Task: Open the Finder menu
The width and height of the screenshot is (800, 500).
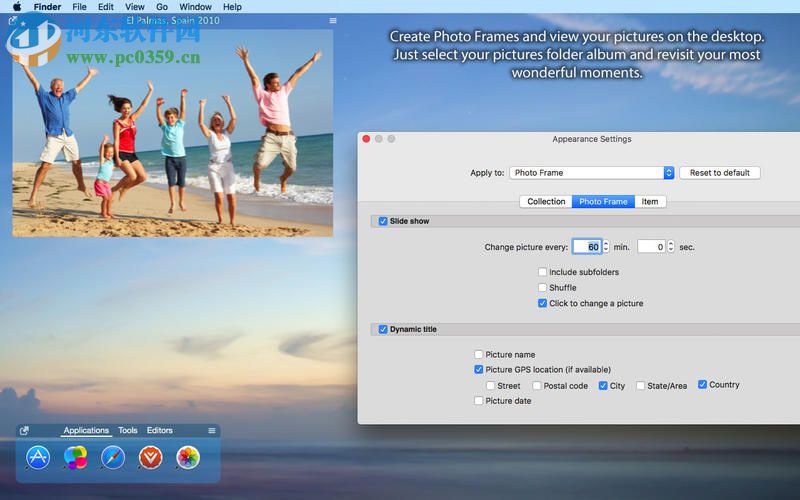Action: tap(47, 7)
